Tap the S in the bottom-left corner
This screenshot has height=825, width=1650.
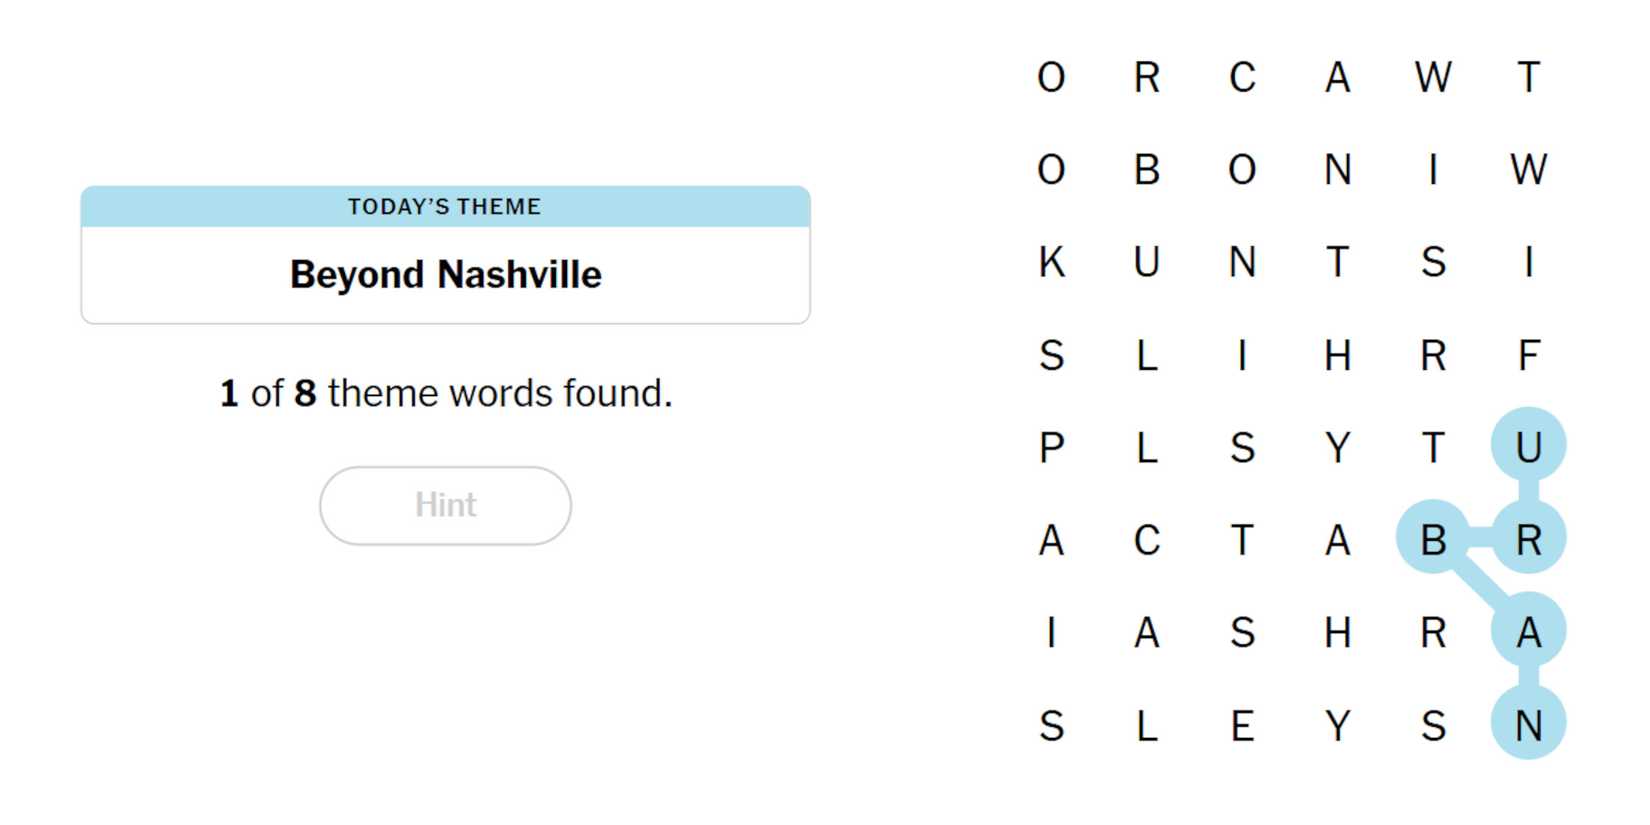click(x=1051, y=725)
